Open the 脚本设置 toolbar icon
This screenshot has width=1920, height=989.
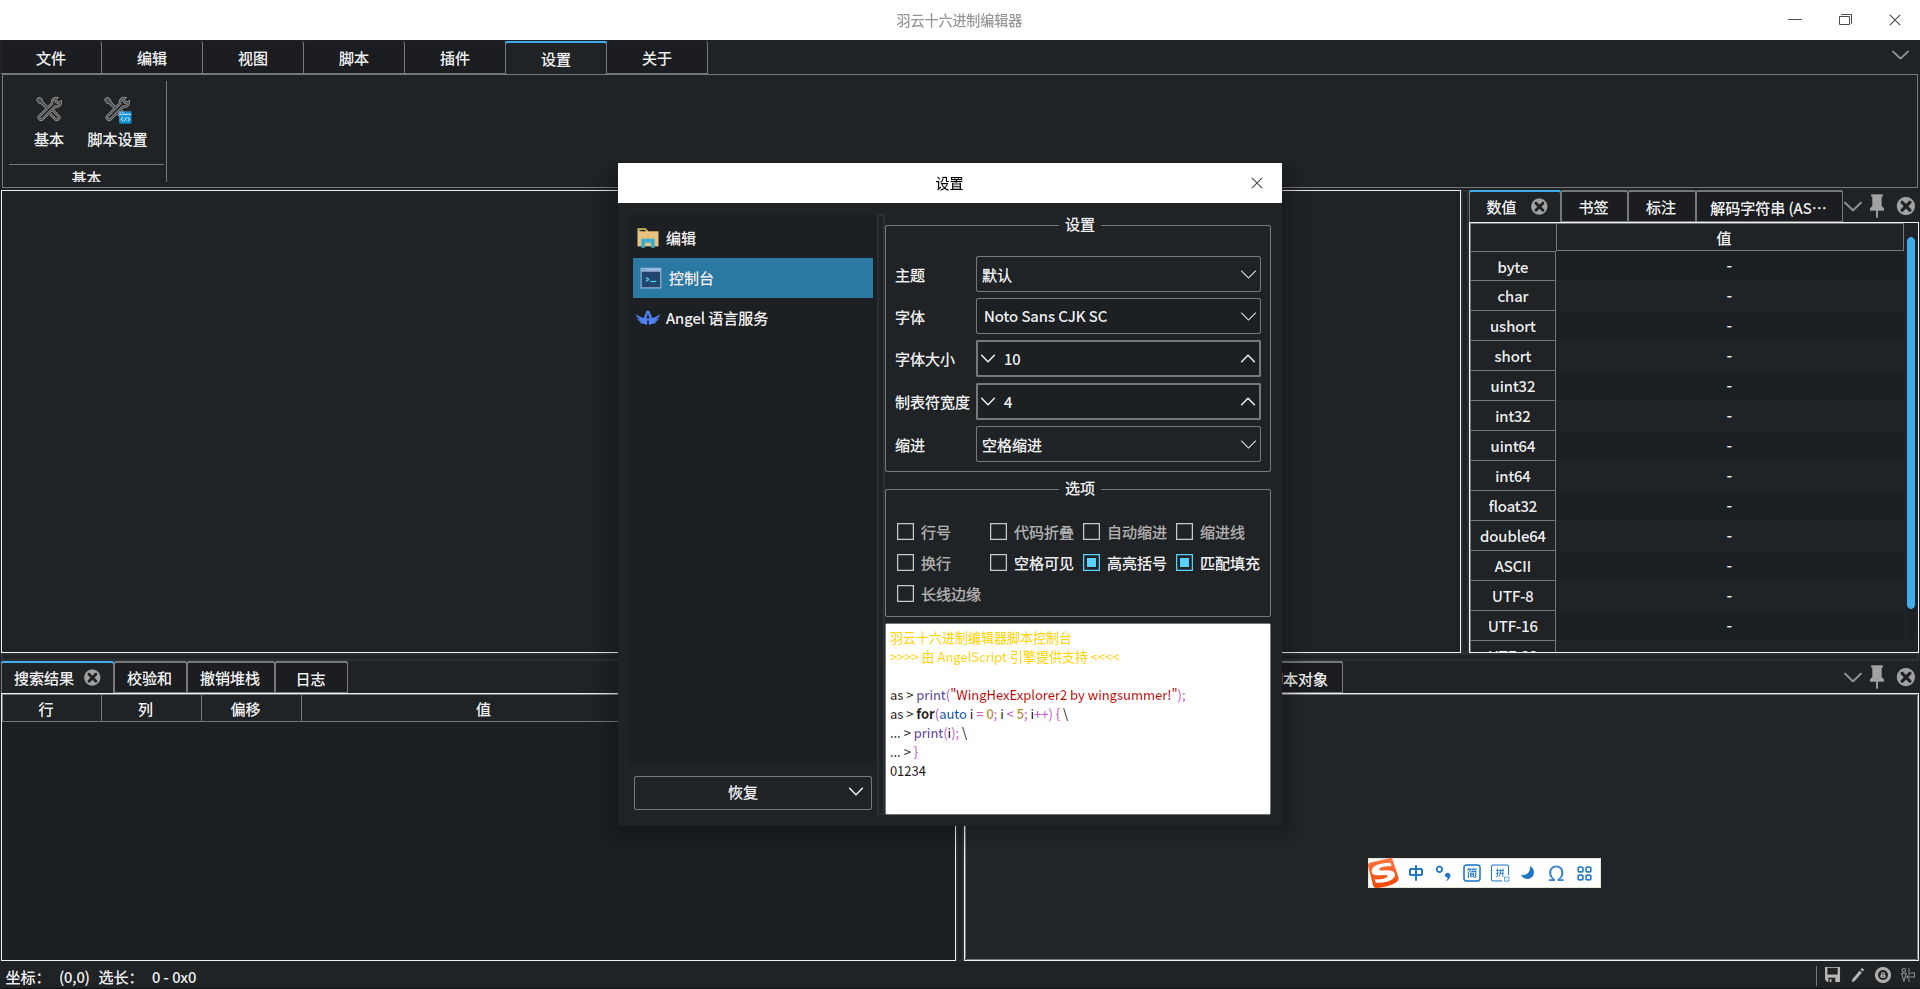pyautogui.click(x=117, y=122)
